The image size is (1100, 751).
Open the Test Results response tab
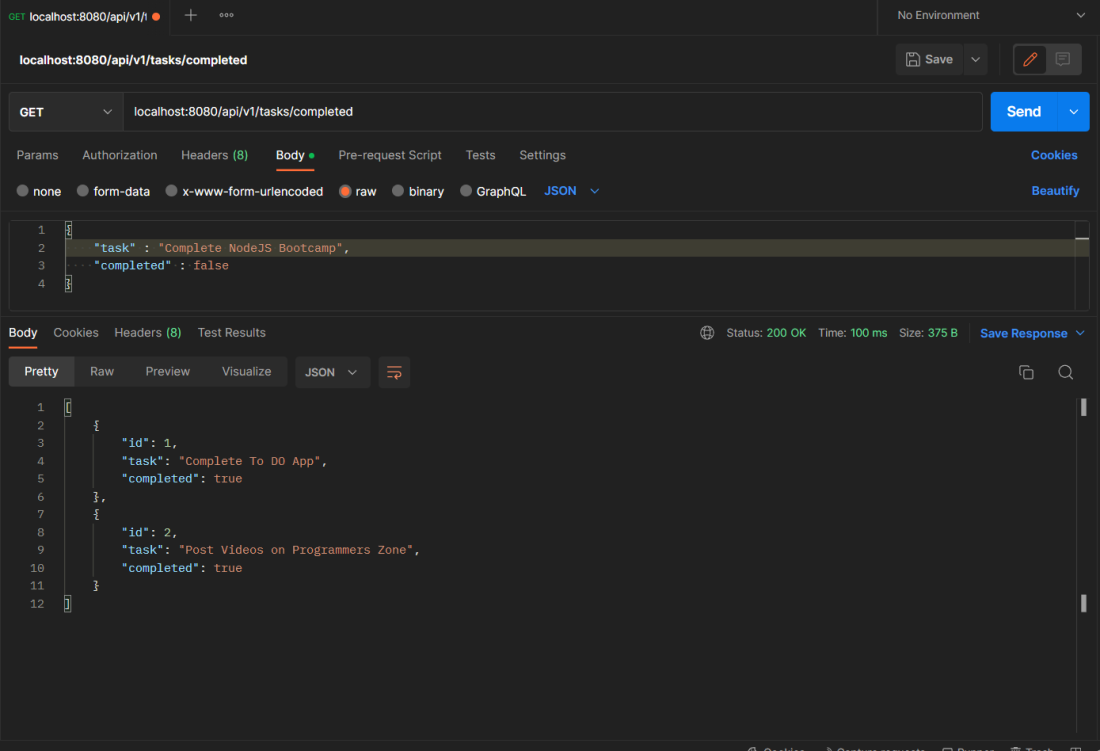231,332
